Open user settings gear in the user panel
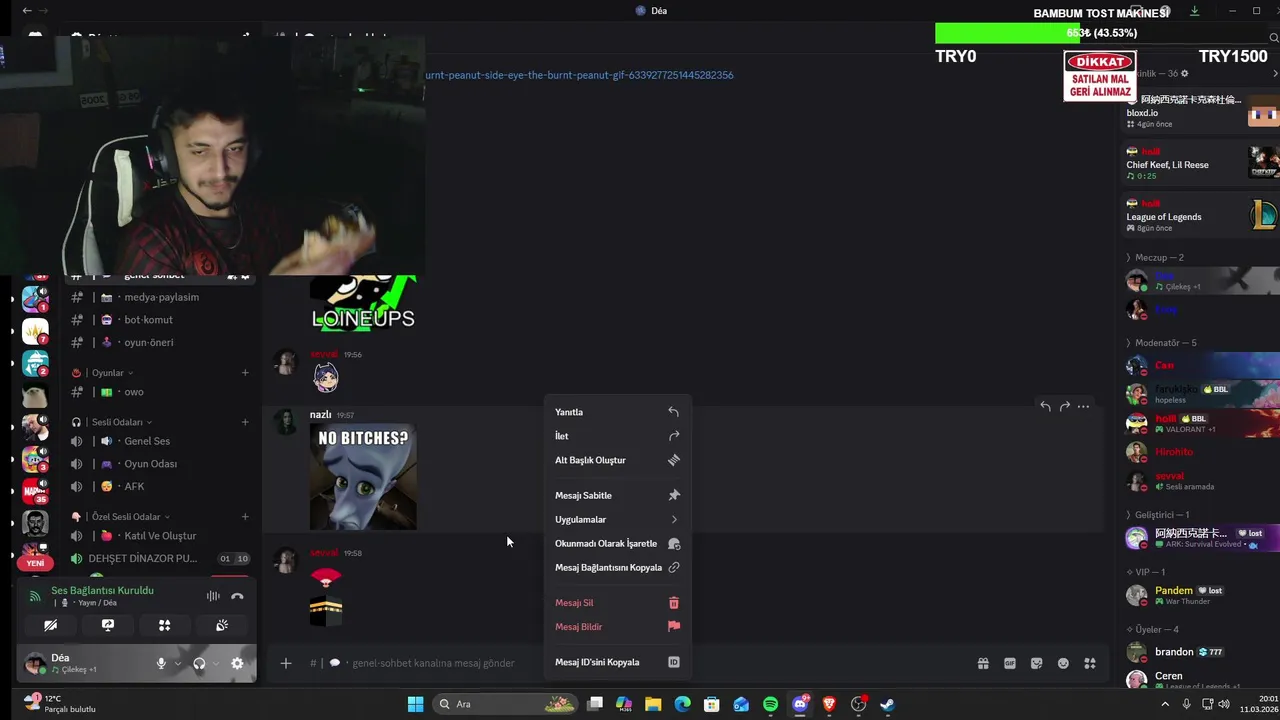The height and width of the screenshot is (720, 1280). pos(237,663)
